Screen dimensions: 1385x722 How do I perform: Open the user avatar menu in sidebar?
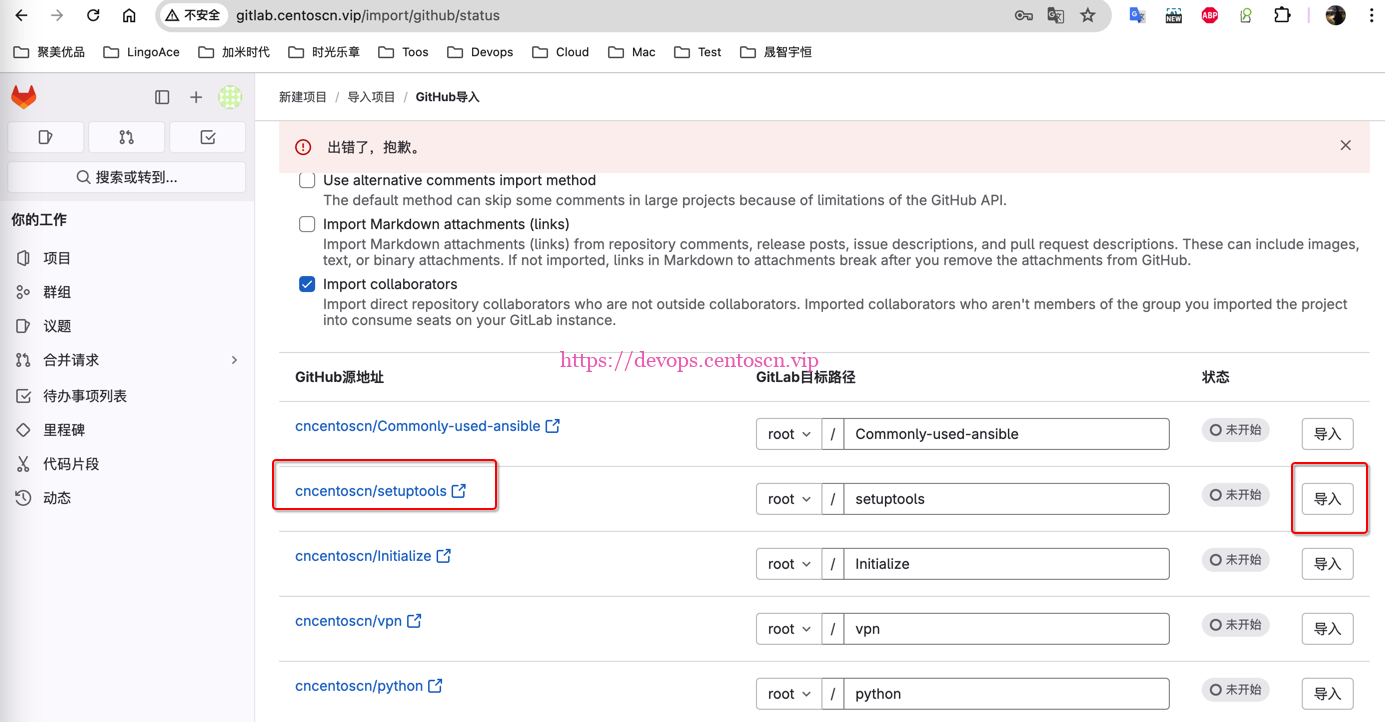click(x=230, y=97)
